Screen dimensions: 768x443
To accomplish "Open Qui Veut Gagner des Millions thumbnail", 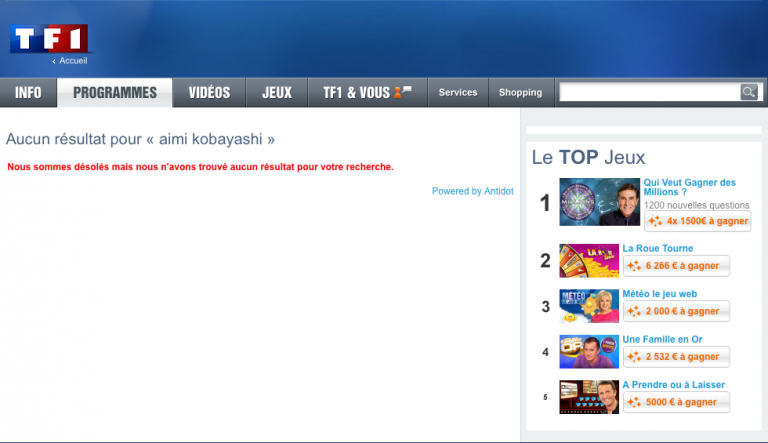I will [600, 202].
